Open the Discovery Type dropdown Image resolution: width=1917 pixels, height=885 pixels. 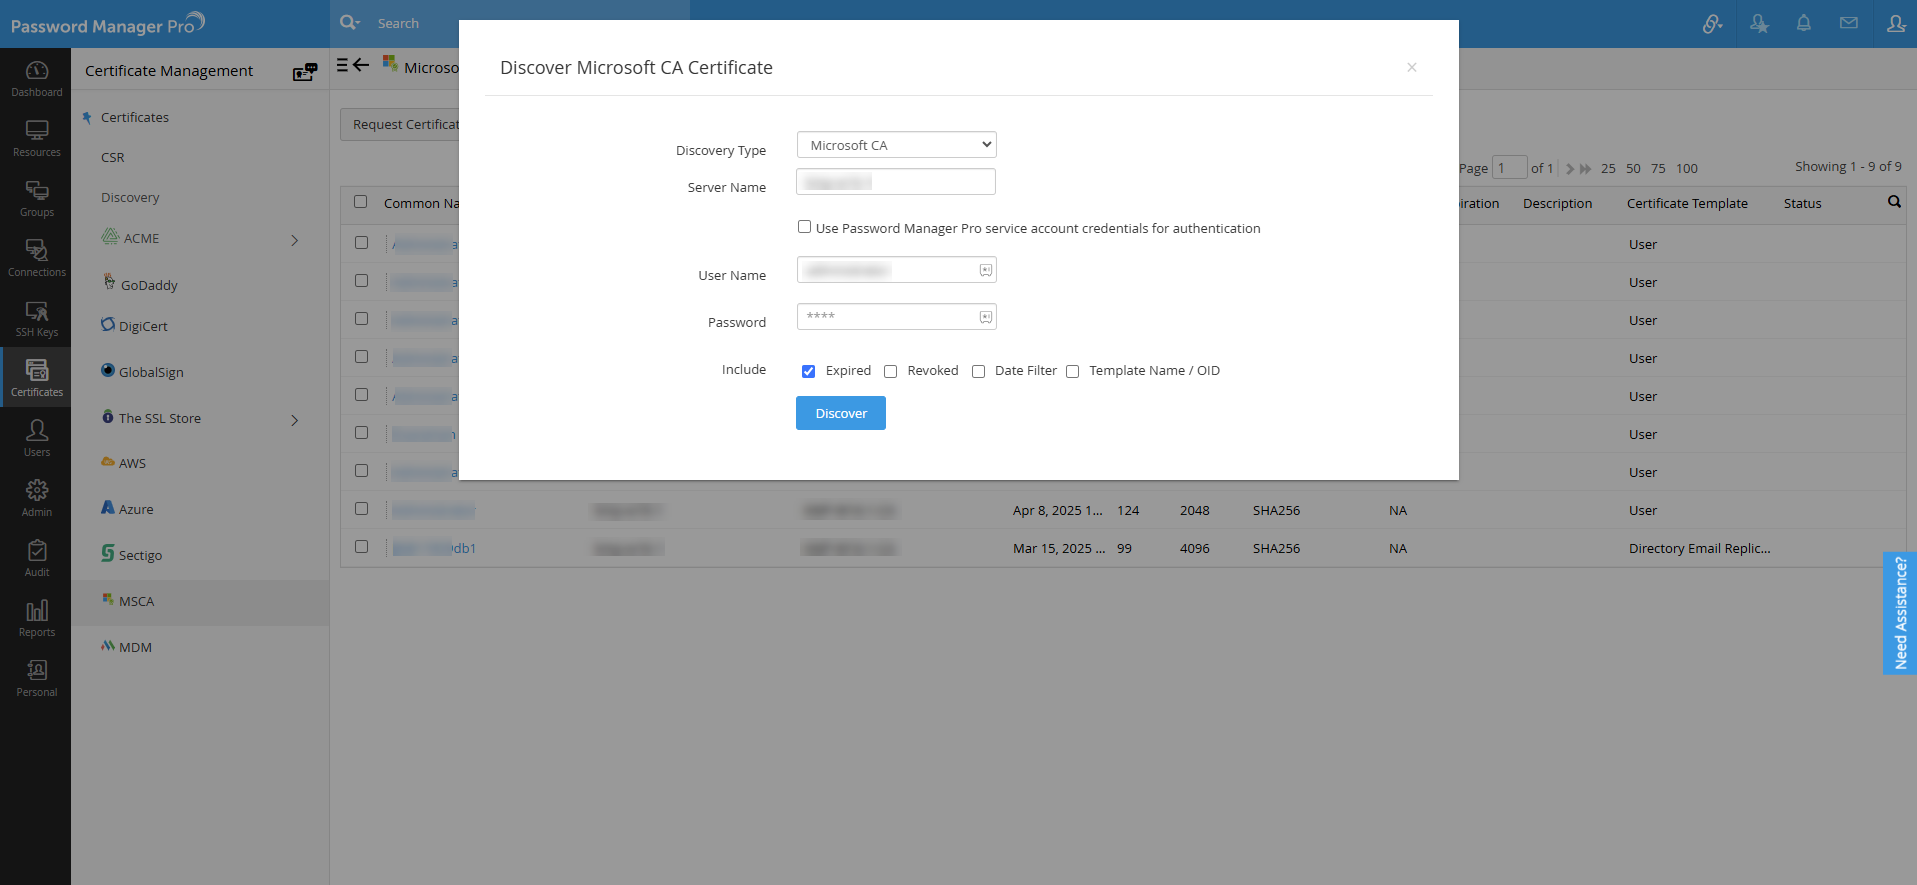pyautogui.click(x=896, y=145)
